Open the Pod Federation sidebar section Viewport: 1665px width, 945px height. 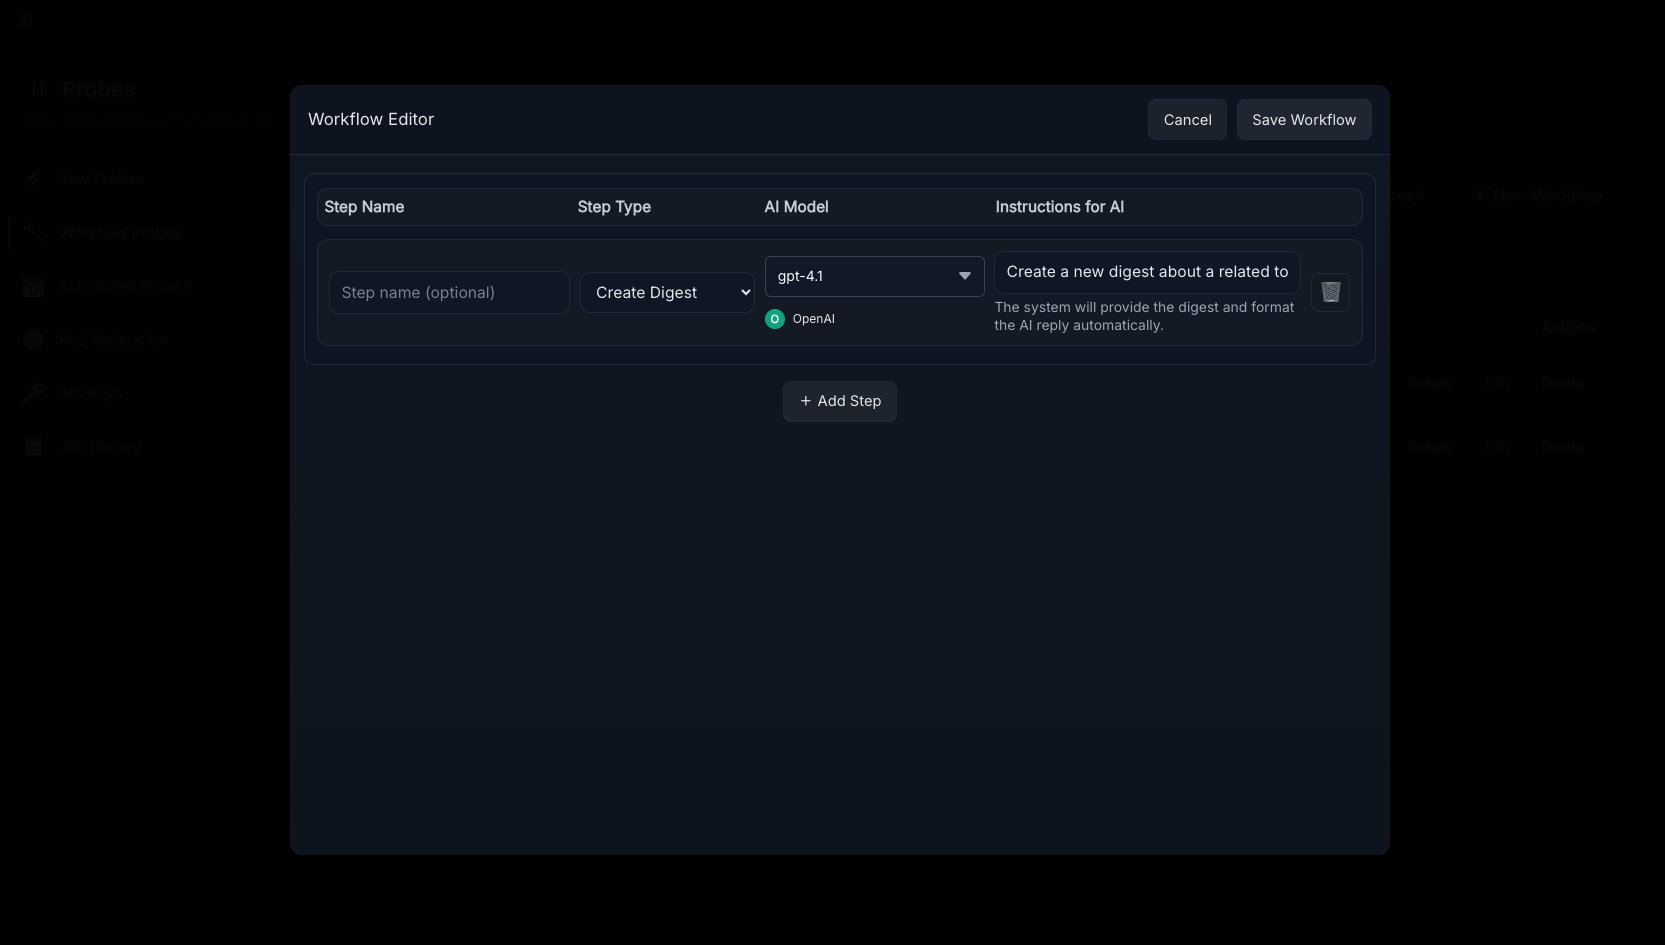[x=112, y=340]
